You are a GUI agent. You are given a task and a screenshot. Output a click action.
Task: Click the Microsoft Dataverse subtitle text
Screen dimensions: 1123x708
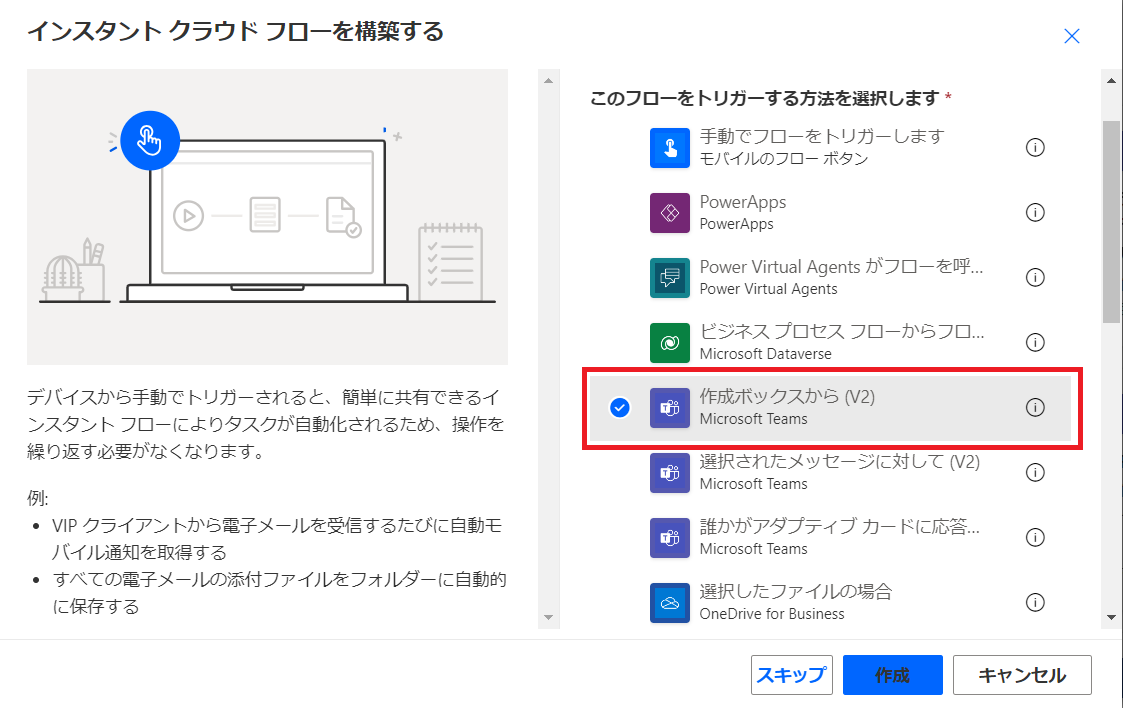point(766,354)
